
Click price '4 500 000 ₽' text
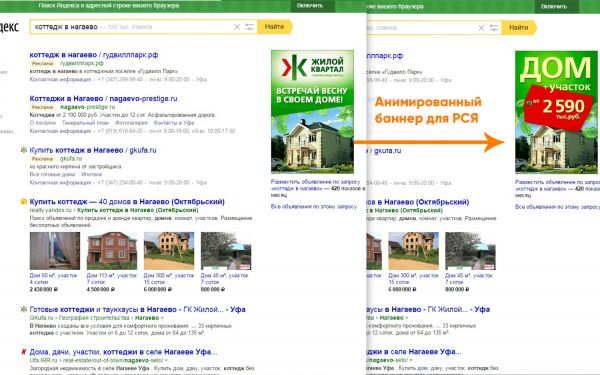pyautogui.click(x=101, y=289)
